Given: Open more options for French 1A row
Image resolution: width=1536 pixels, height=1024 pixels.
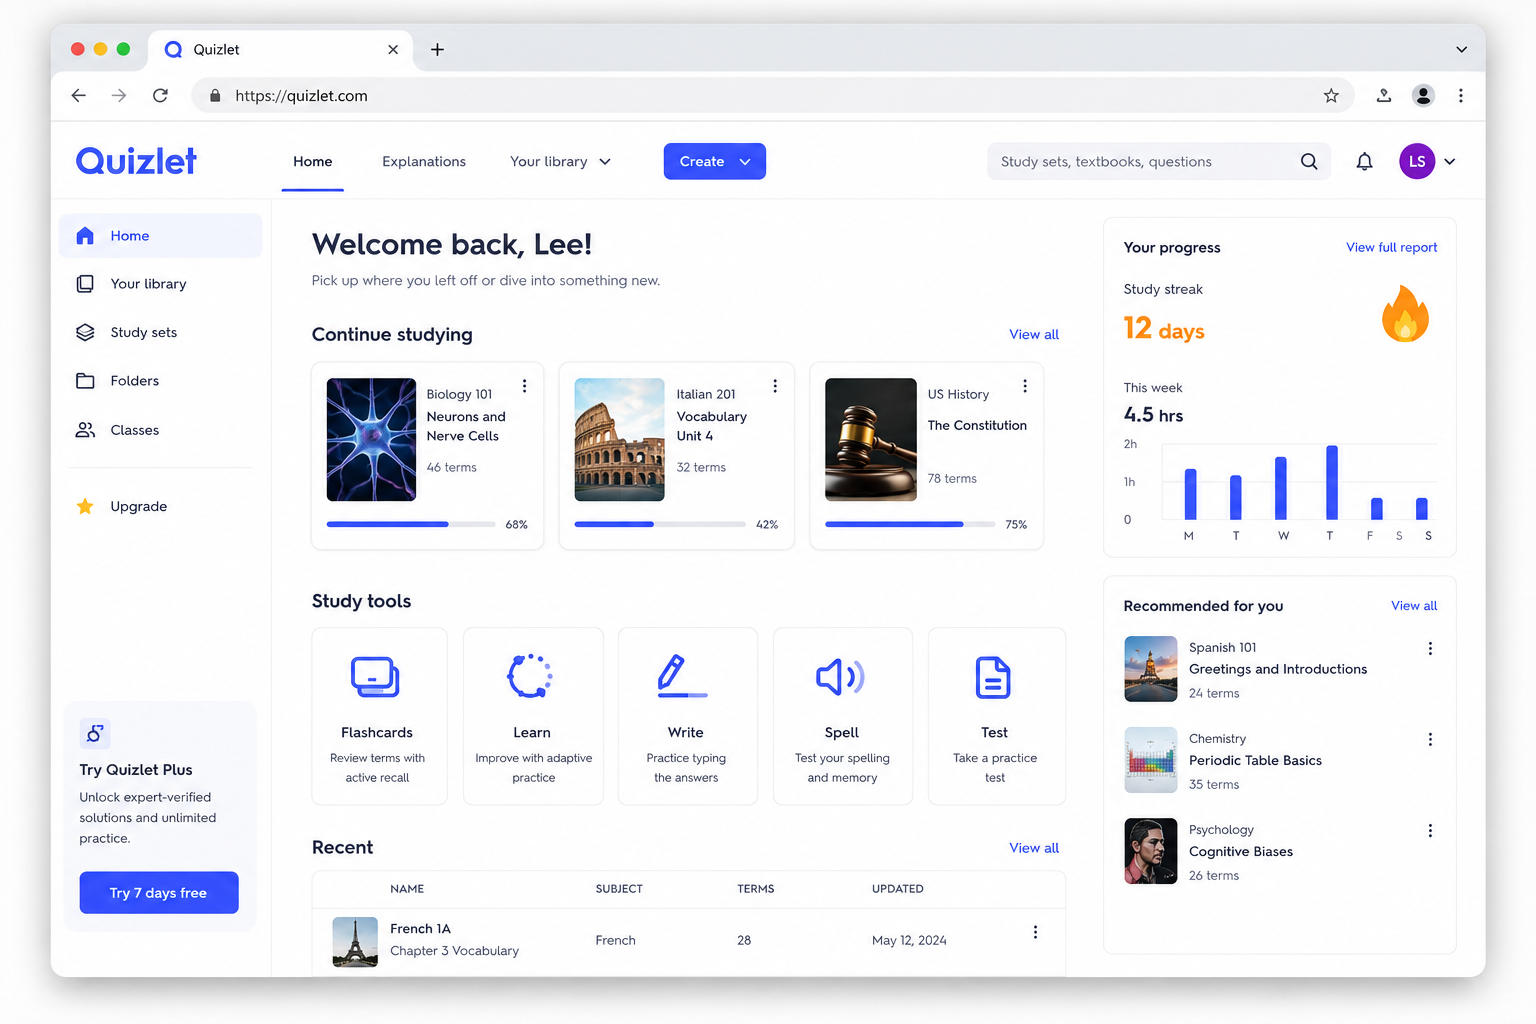Looking at the screenshot, I should tap(1035, 933).
